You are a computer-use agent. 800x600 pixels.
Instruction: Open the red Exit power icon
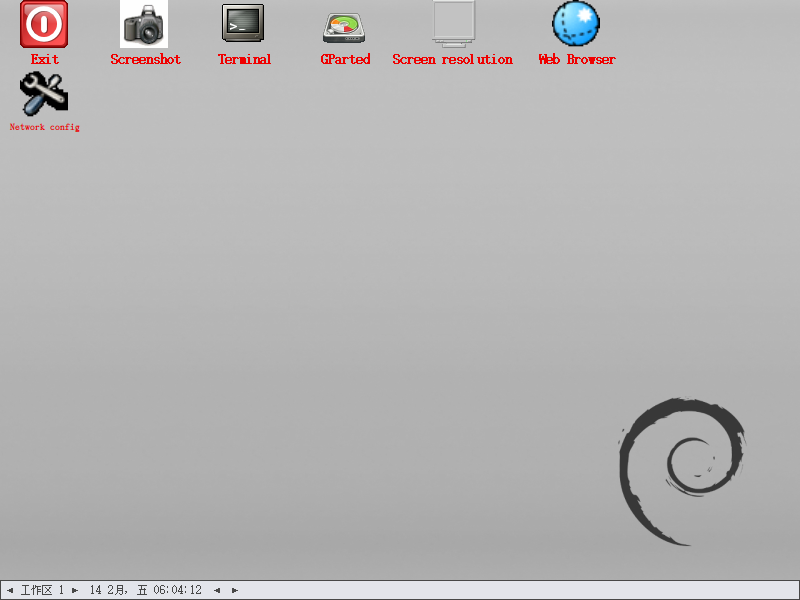(44, 24)
